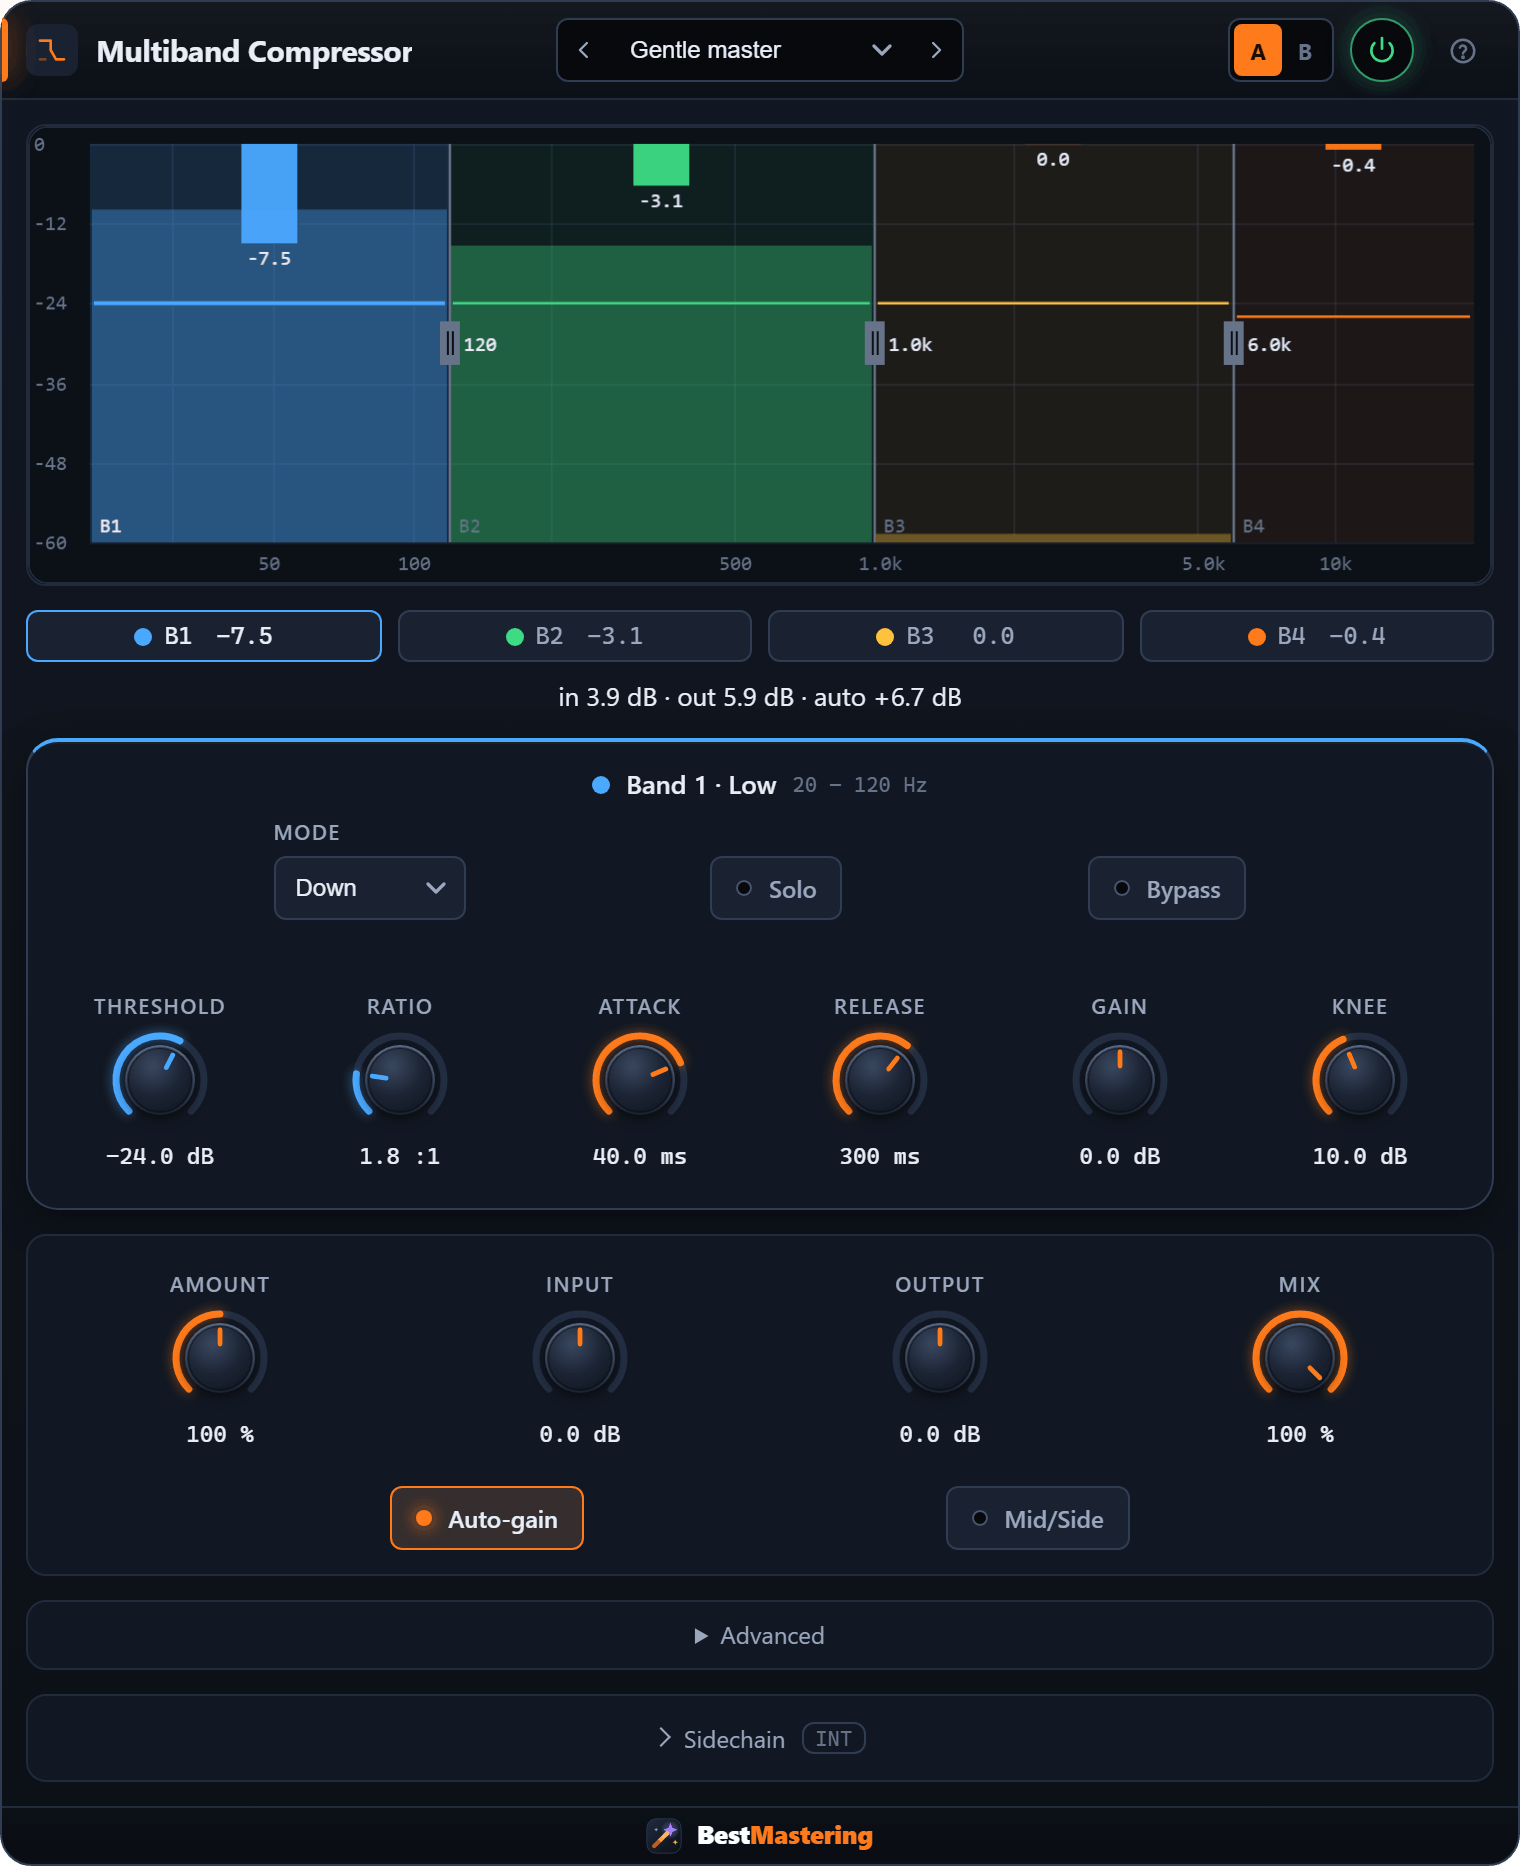Viewport: 1520px width, 1866px height.
Task: Click the Knee knob
Action: point(1360,1080)
